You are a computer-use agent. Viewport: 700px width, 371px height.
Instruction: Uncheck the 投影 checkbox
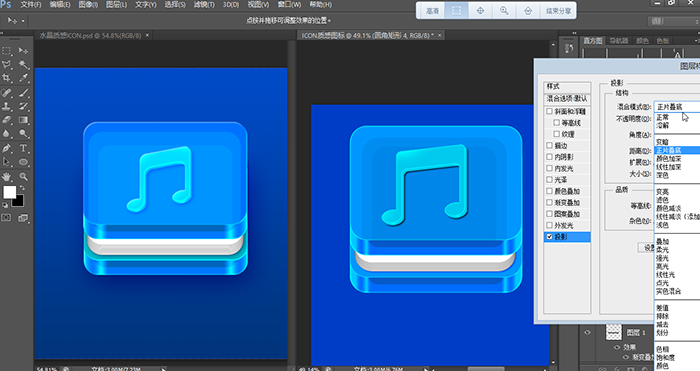(550, 237)
